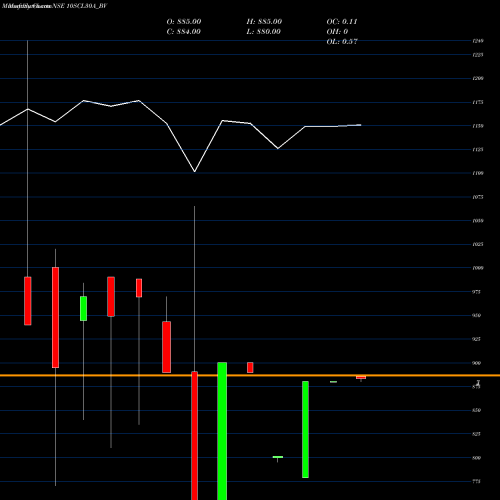Click the 1225 price axis label
The image size is (500, 500).
click(478, 55)
